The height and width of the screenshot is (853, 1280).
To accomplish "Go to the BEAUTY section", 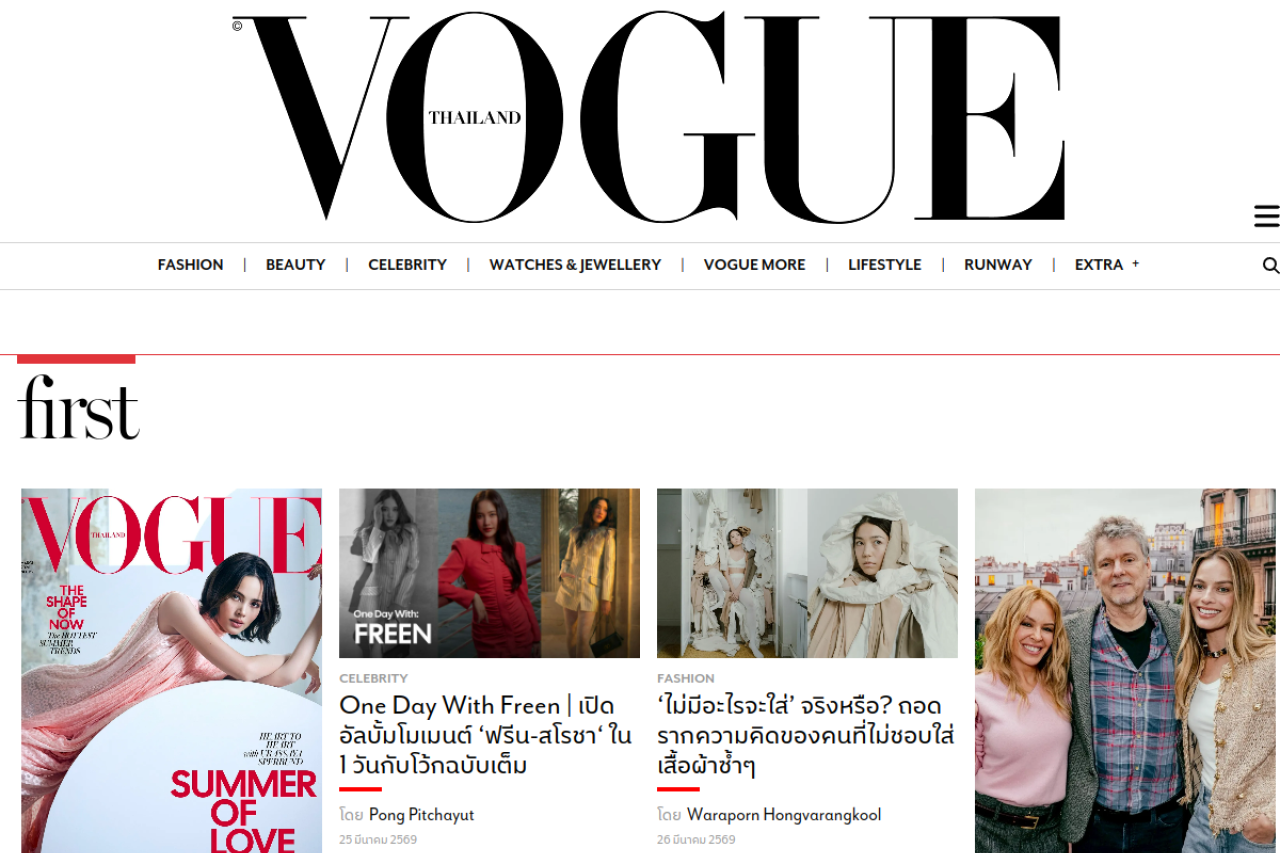I will (295, 265).
